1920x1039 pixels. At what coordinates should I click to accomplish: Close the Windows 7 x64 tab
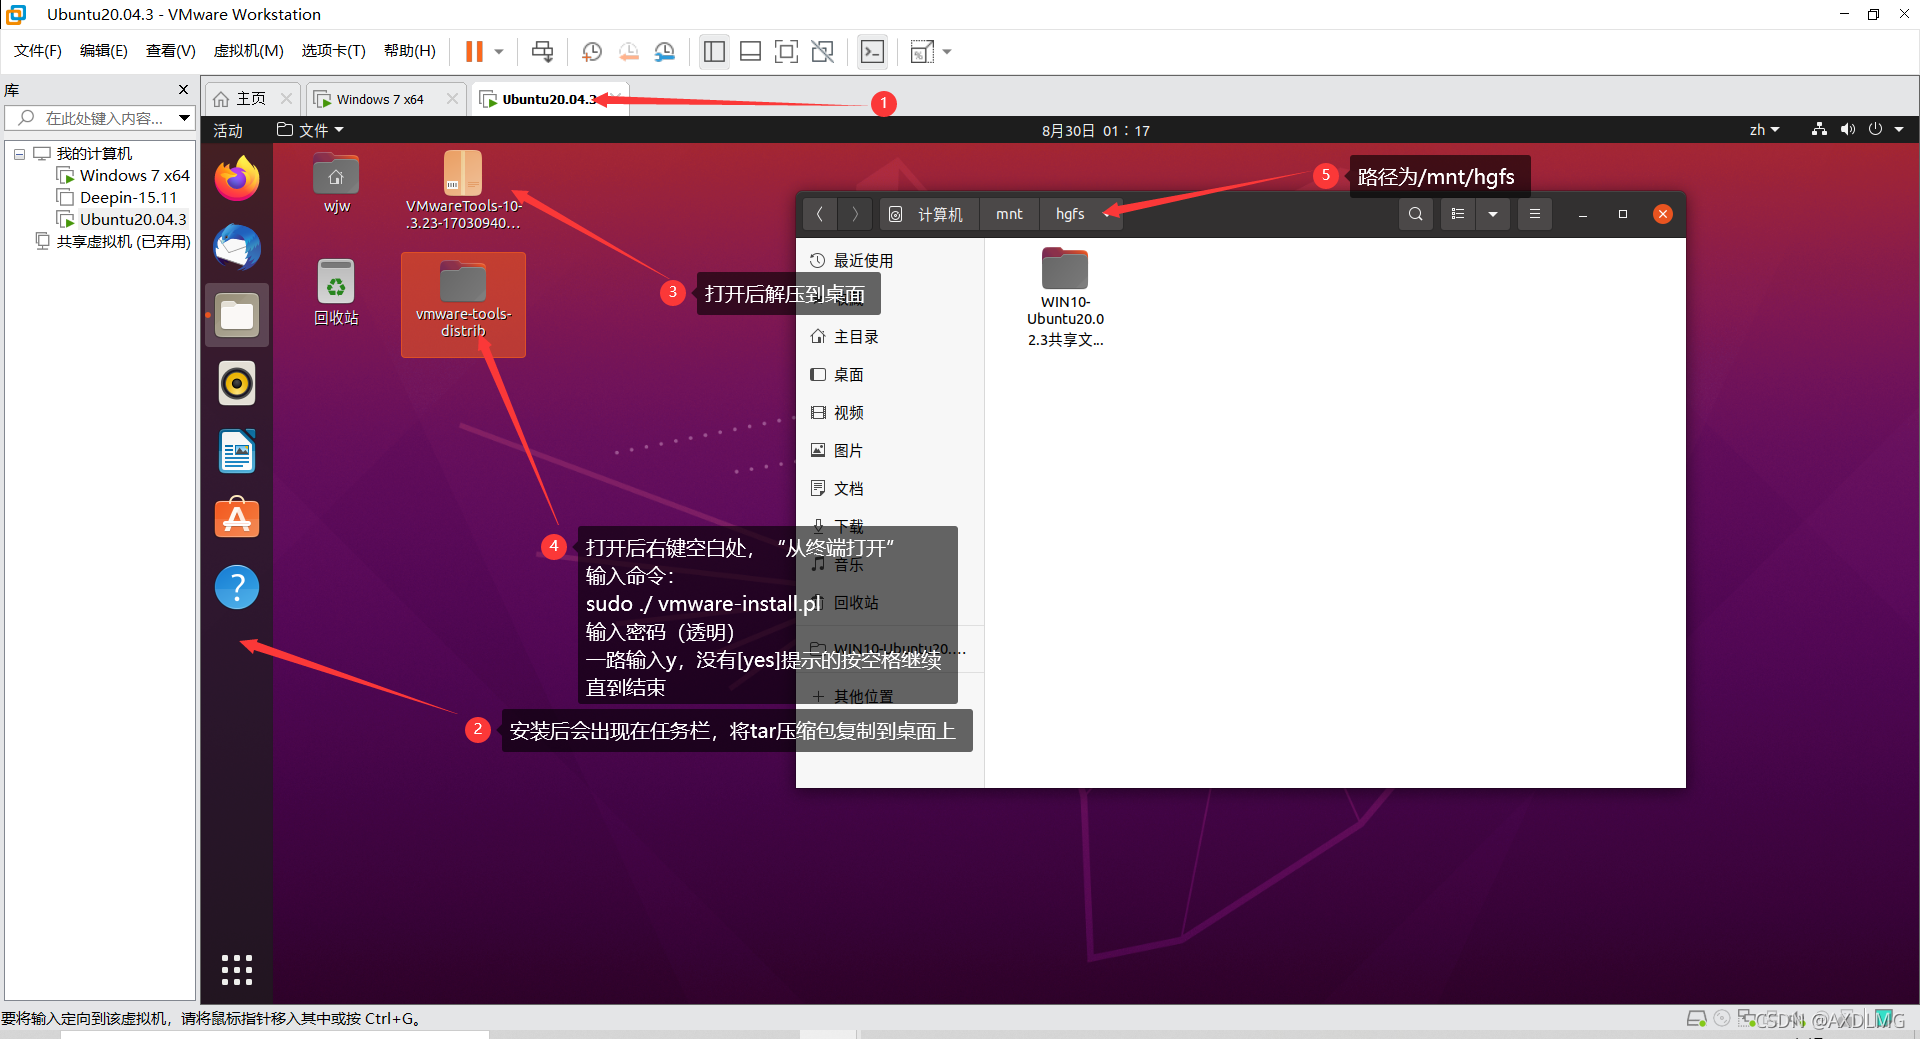452,98
